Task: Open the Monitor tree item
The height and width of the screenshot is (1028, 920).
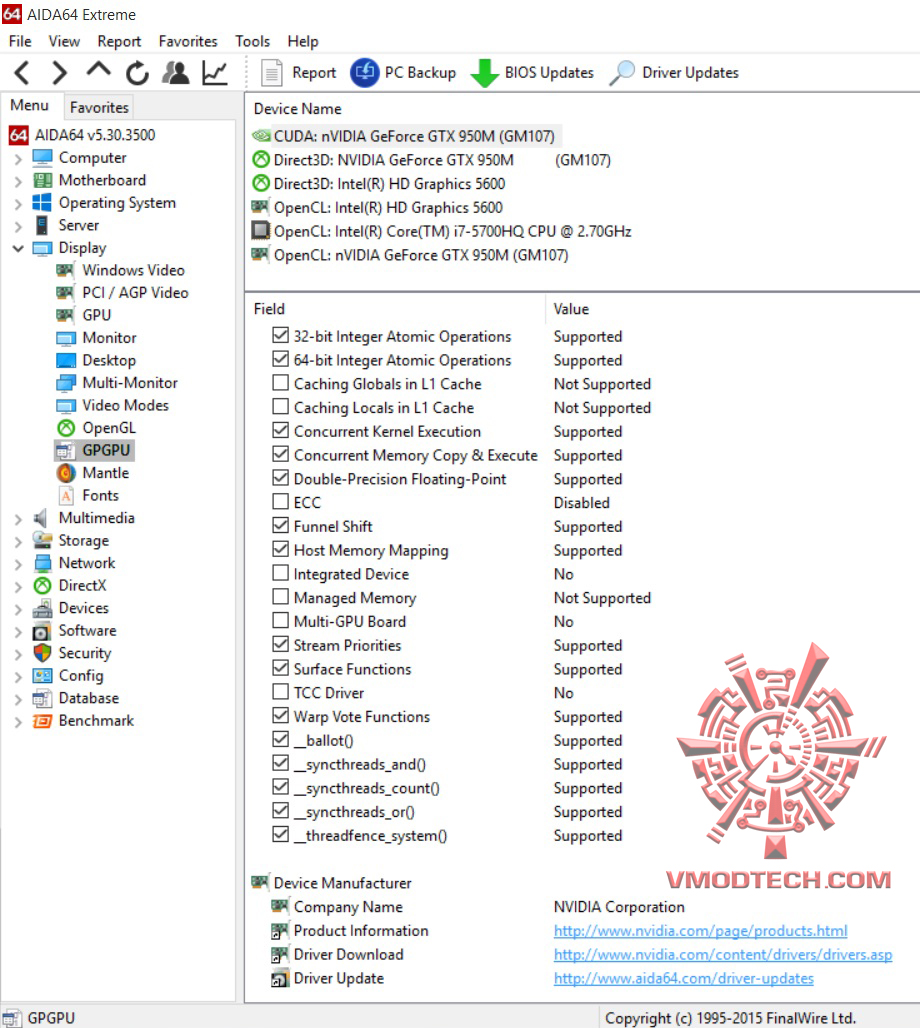Action: coord(110,338)
